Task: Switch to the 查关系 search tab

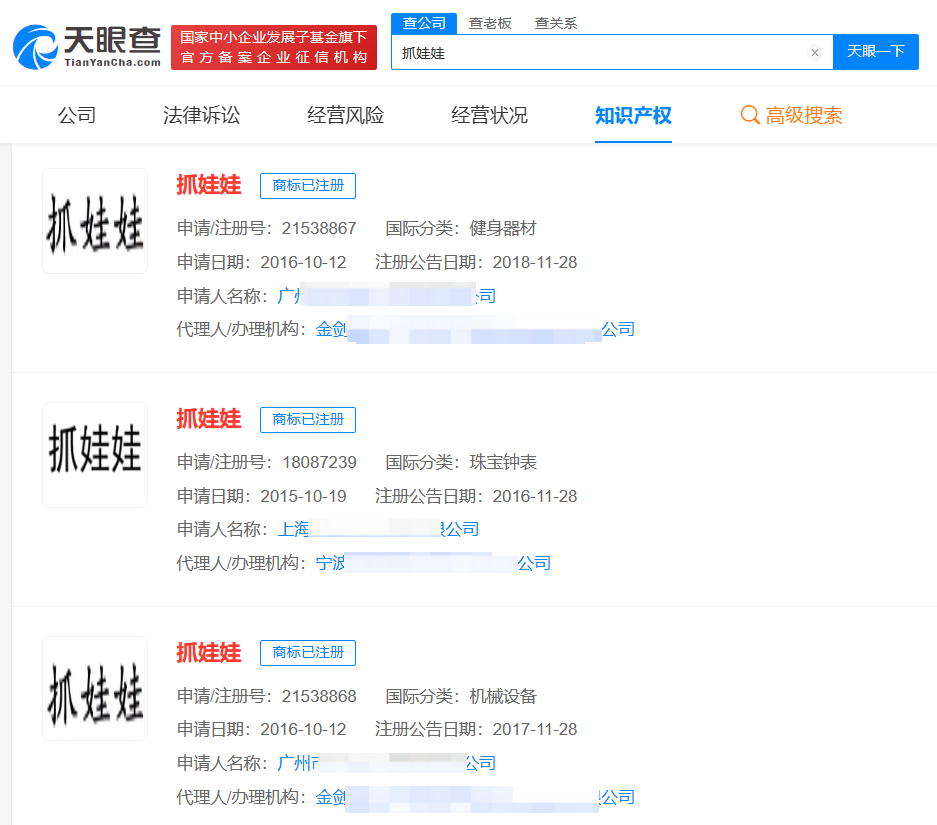Action: tap(556, 22)
